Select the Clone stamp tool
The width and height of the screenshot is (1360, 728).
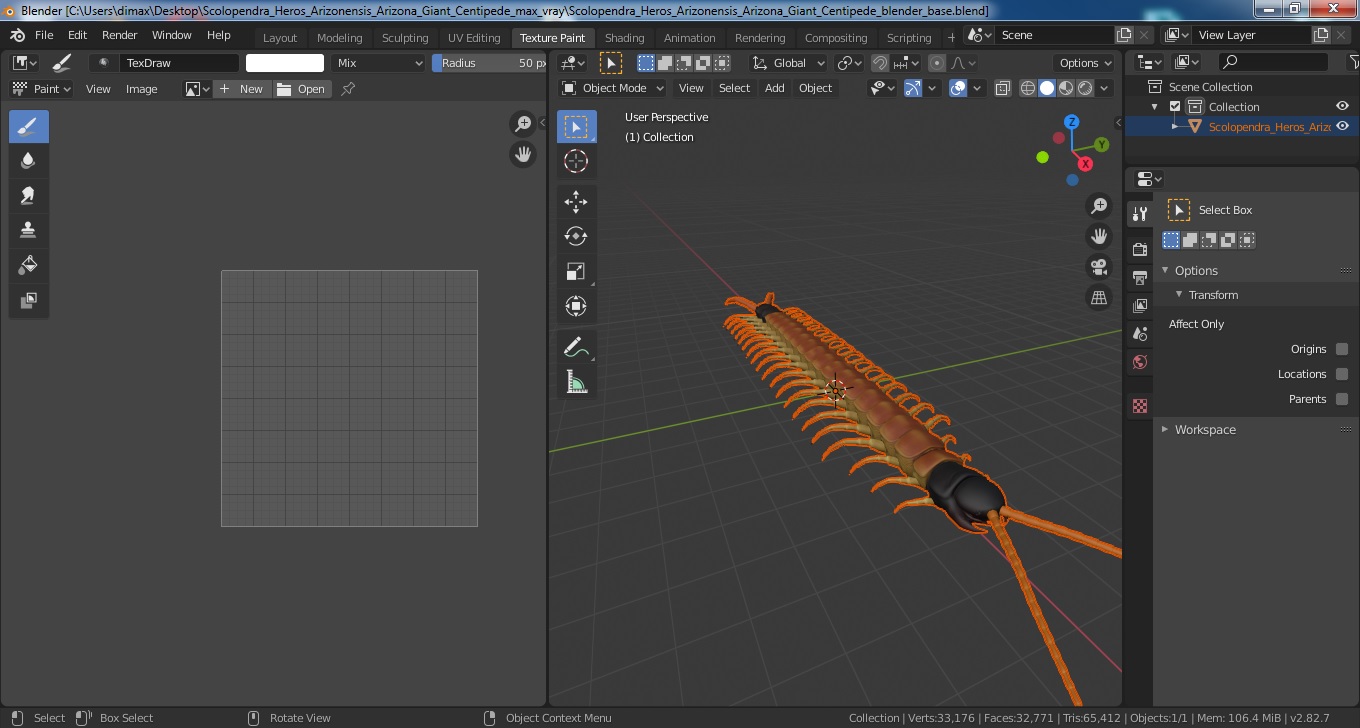point(28,231)
